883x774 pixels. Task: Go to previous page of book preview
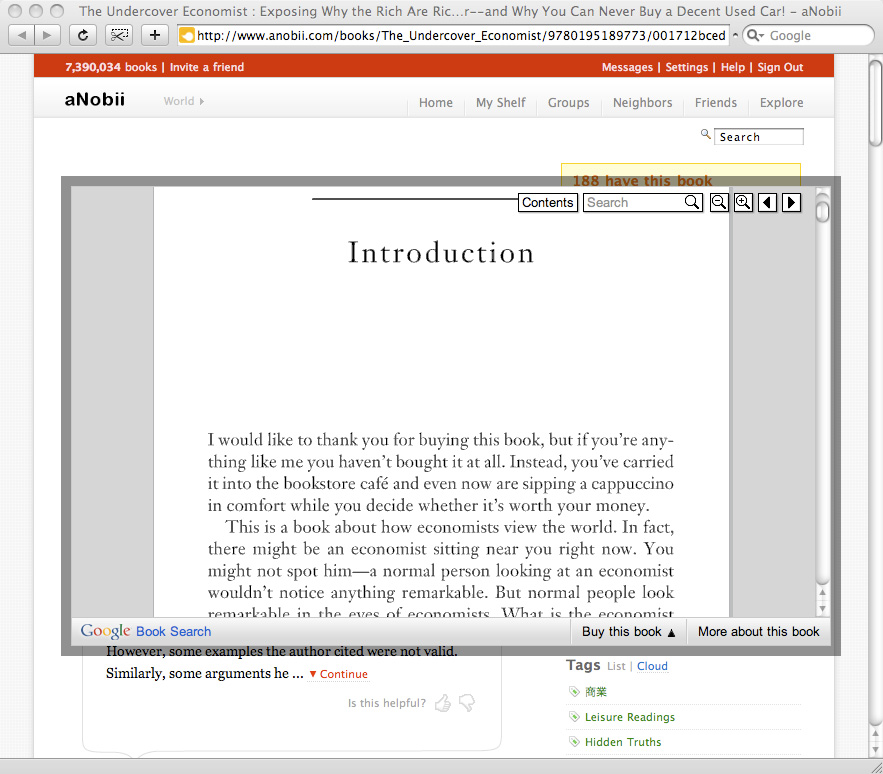(x=767, y=203)
